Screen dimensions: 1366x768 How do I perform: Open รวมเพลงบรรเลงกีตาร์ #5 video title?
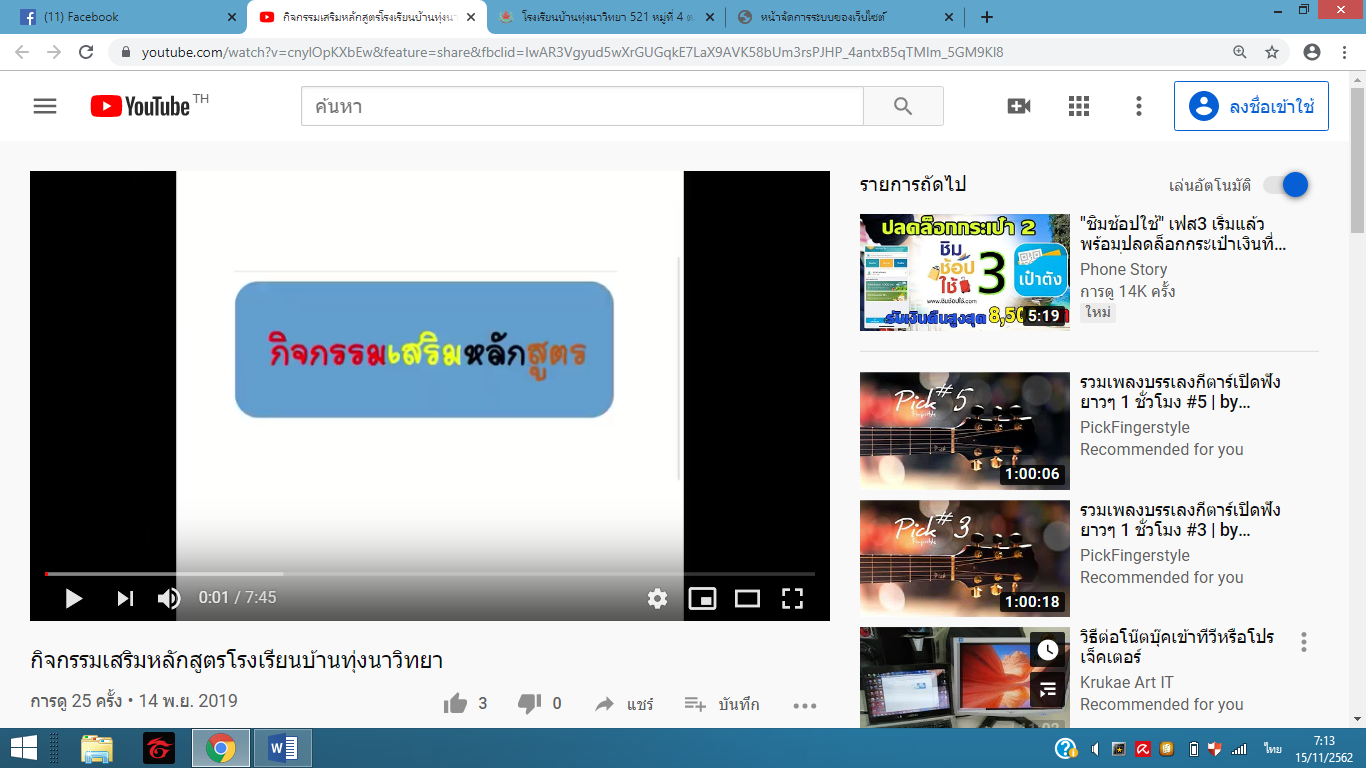click(1180, 392)
